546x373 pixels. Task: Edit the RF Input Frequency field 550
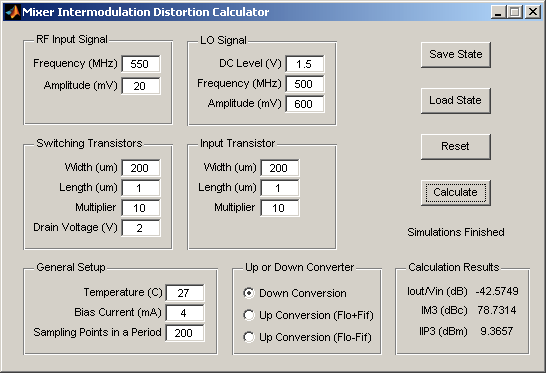pyautogui.click(x=141, y=64)
